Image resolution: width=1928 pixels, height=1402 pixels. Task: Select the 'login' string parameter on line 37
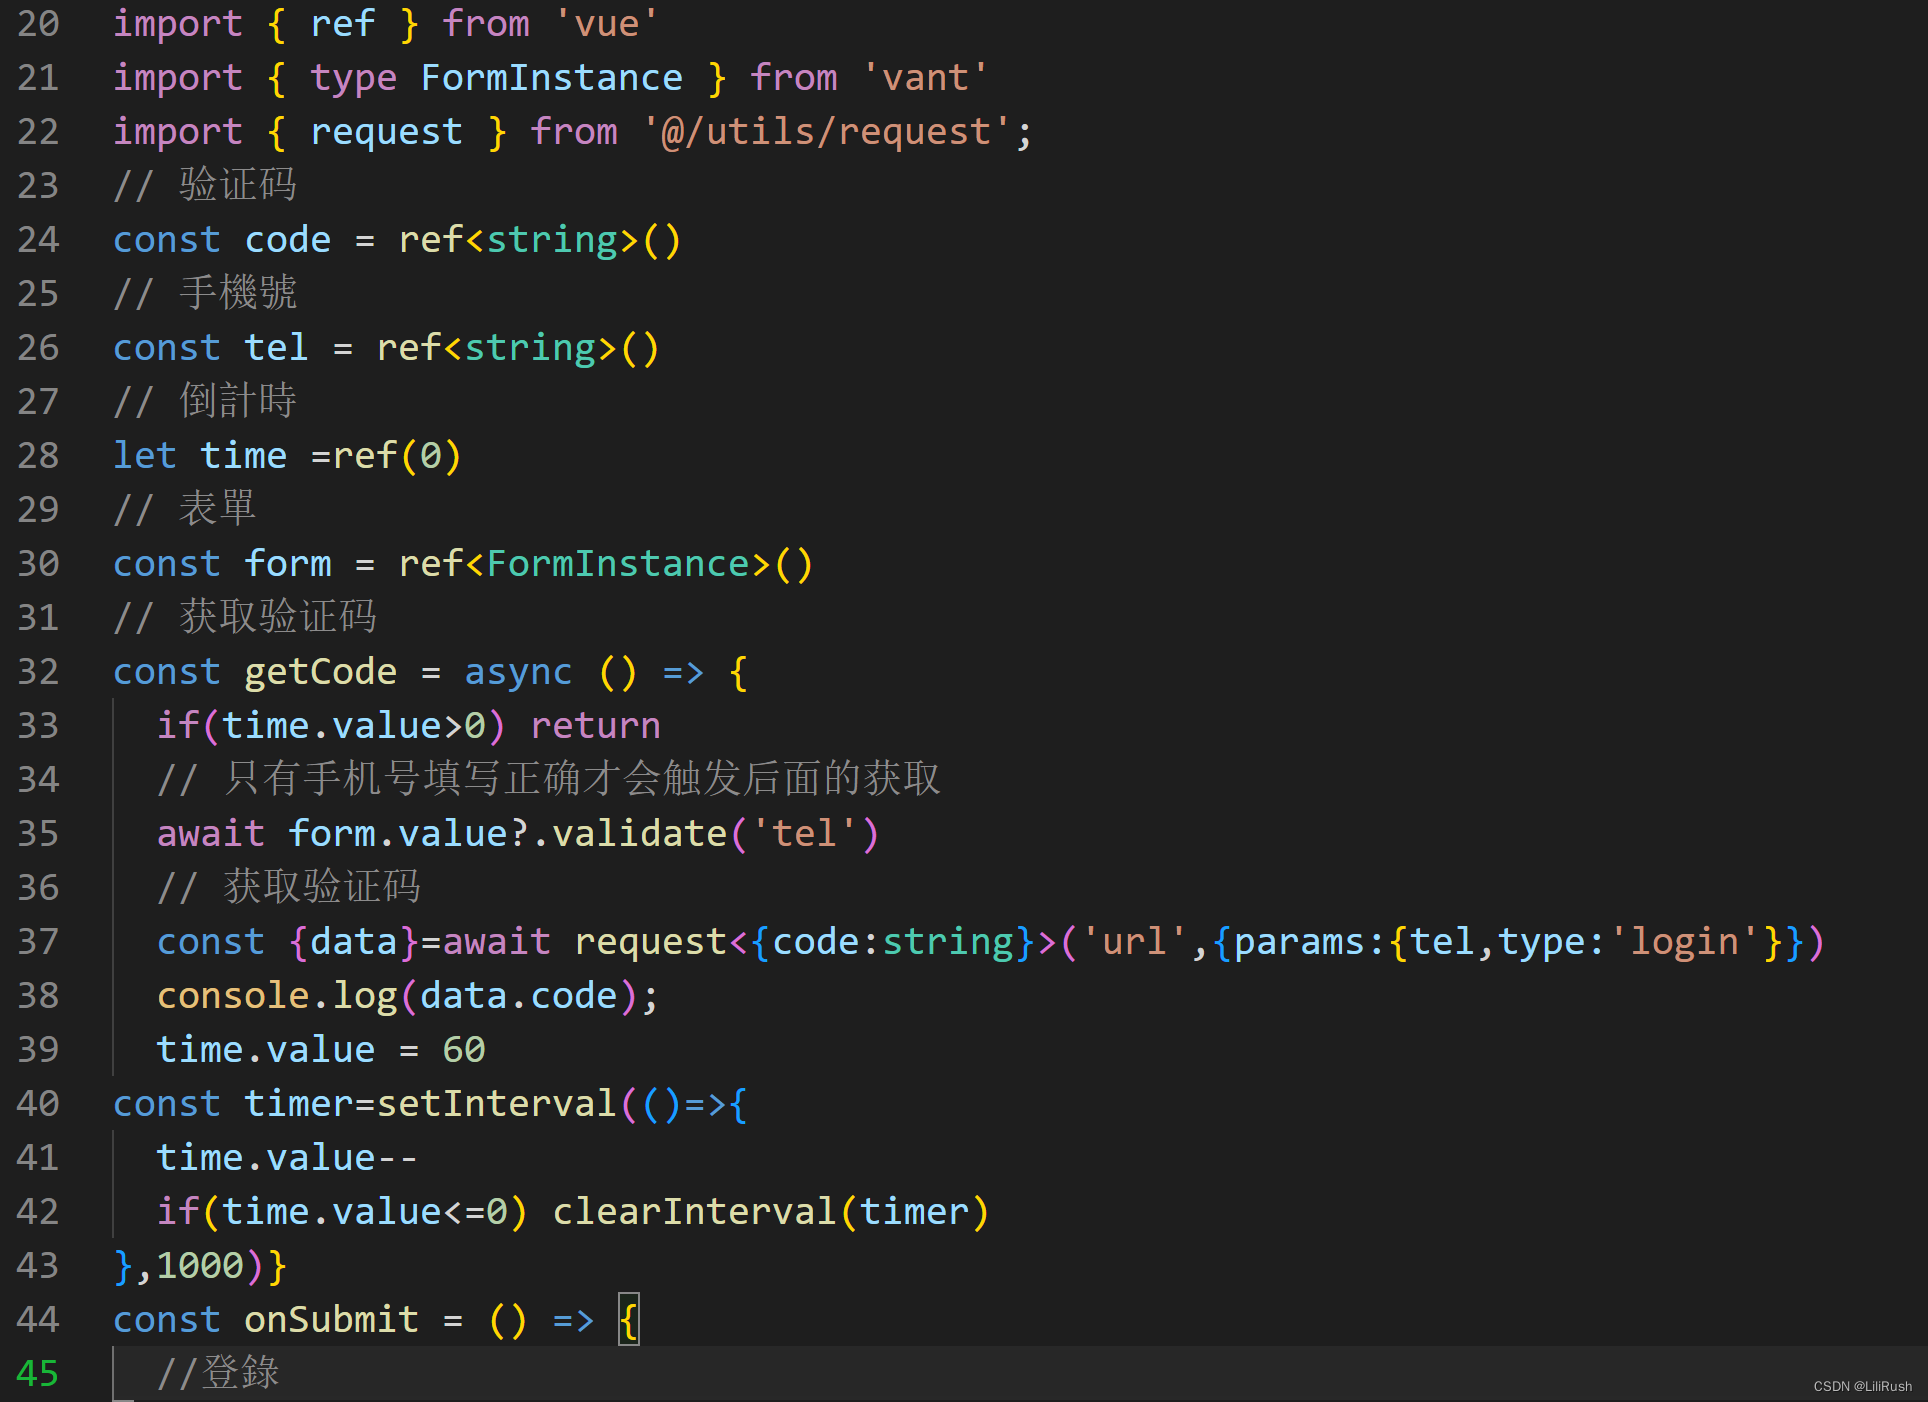1686,941
